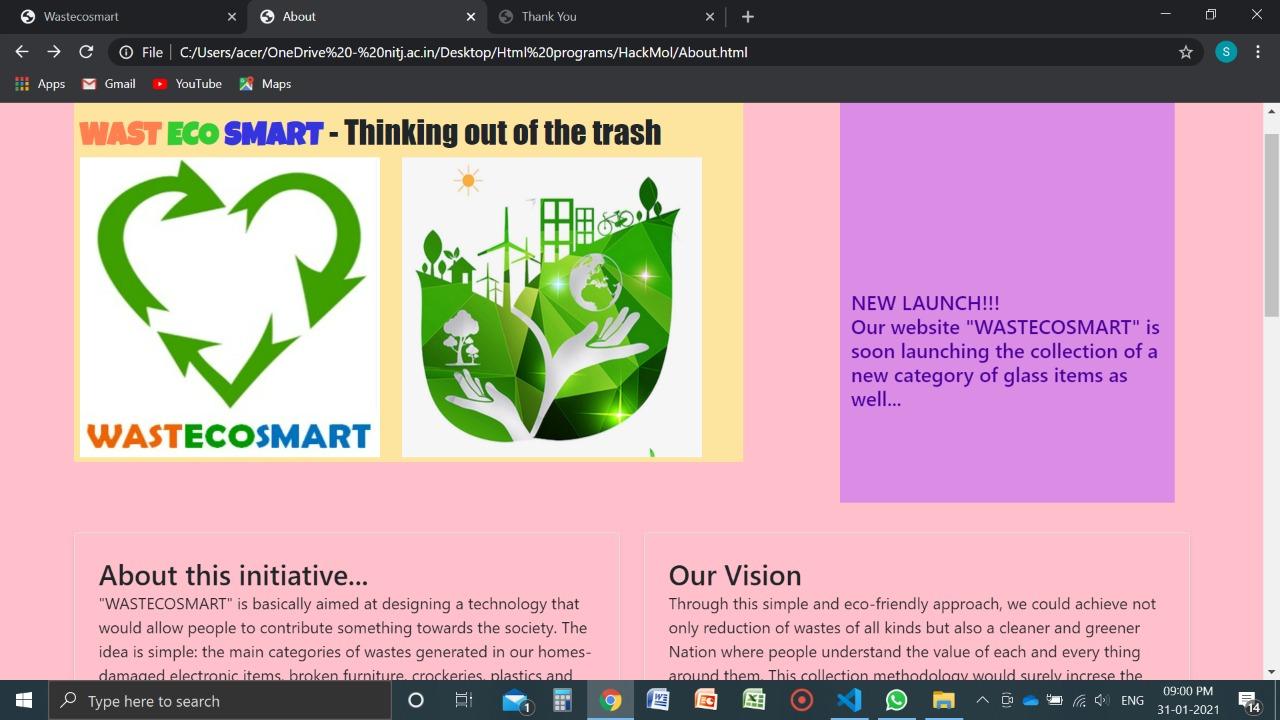Image resolution: width=1280 pixels, height=720 pixels.
Task: Open the clock showing 09:00 PM
Action: coord(1188,700)
